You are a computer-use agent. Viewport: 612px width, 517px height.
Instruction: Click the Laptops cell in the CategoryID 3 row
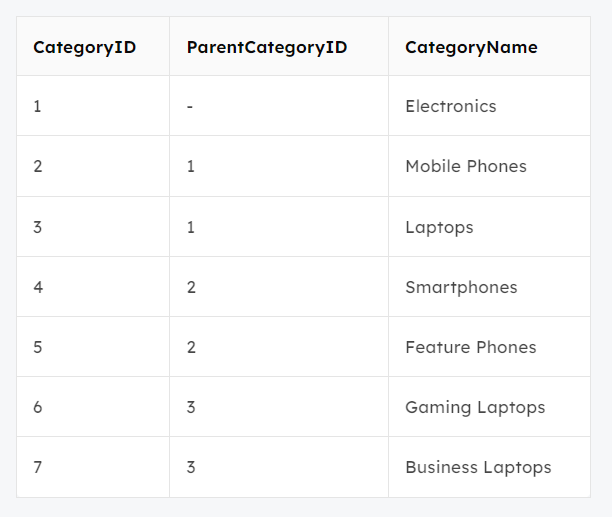[439, 227]
